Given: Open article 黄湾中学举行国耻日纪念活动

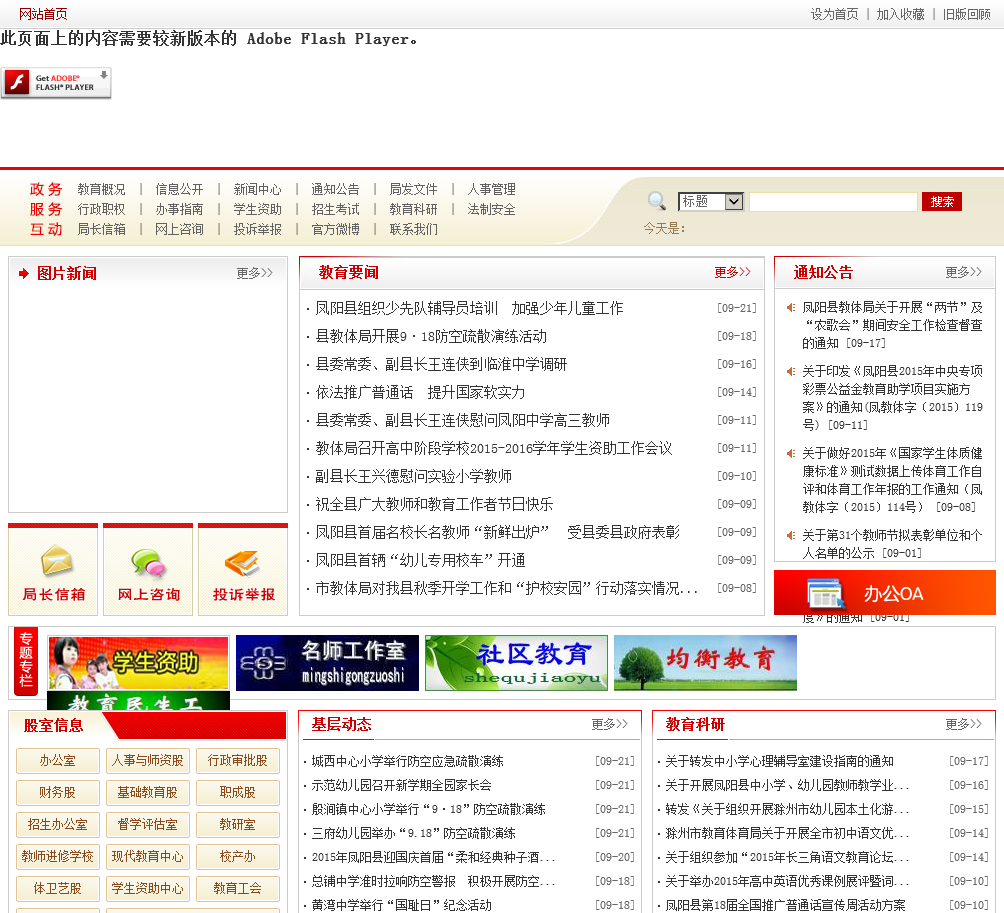Looking at the screenshot, I should coord(401,905).
